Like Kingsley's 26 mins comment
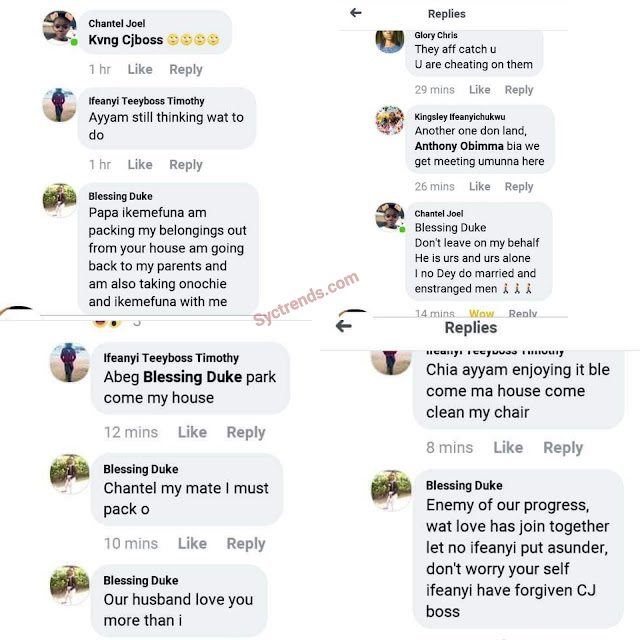This screenshot has width=640, height=640. tap(480, 187)
